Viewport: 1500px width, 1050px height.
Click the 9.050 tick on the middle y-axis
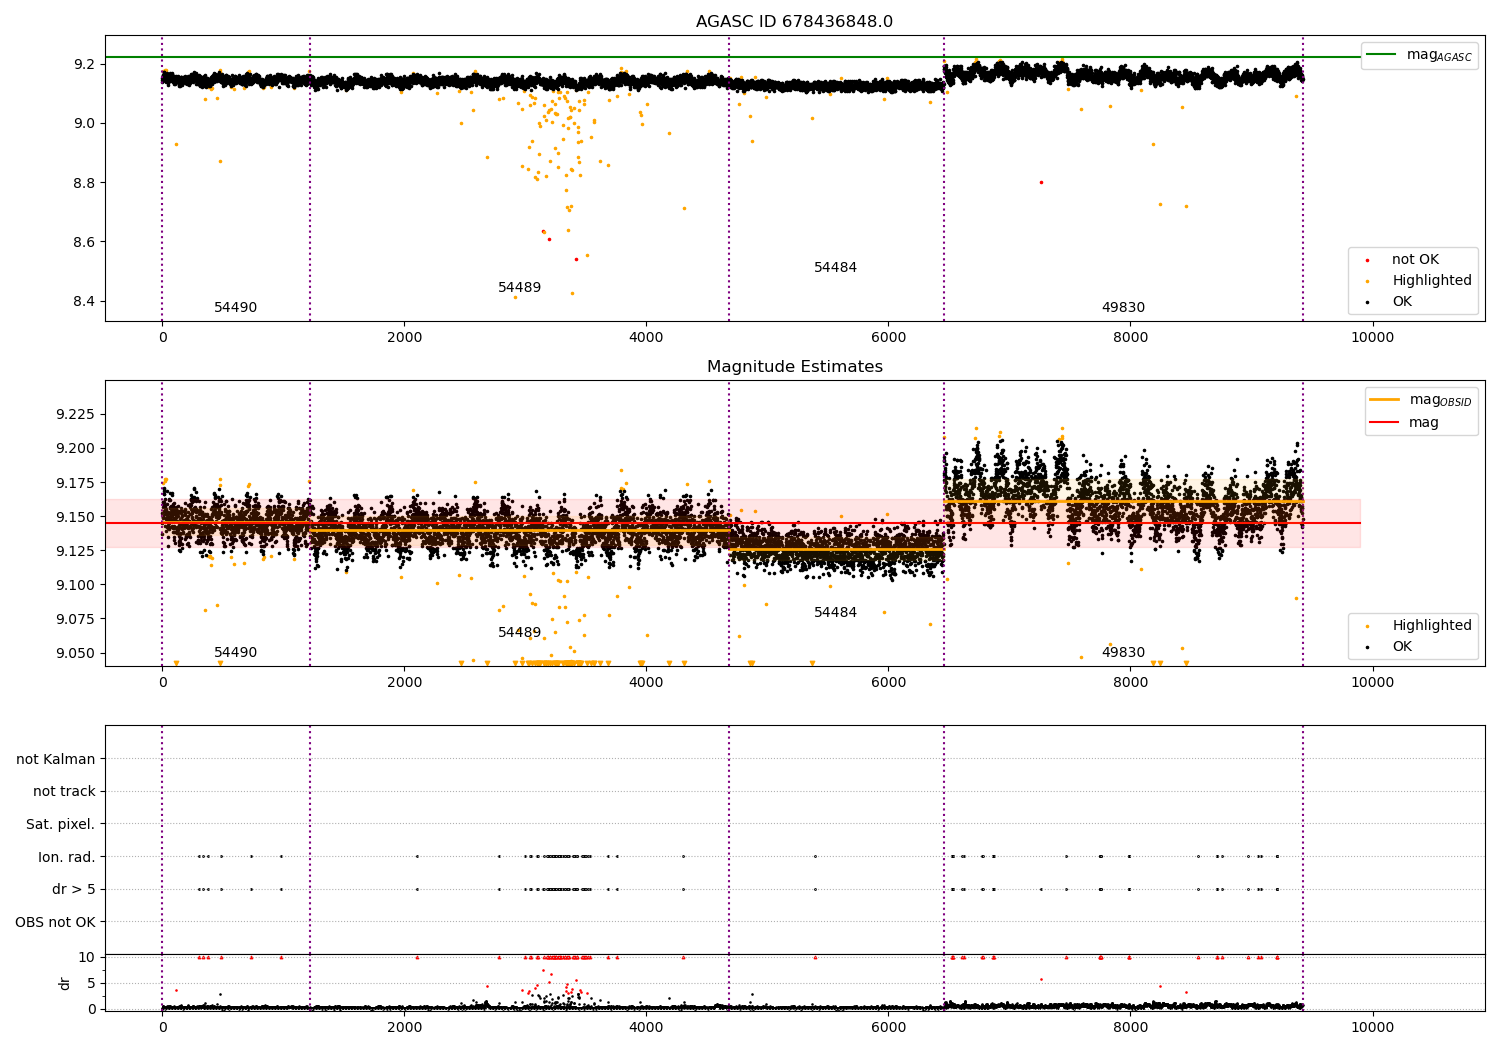(x=76, y=653)
